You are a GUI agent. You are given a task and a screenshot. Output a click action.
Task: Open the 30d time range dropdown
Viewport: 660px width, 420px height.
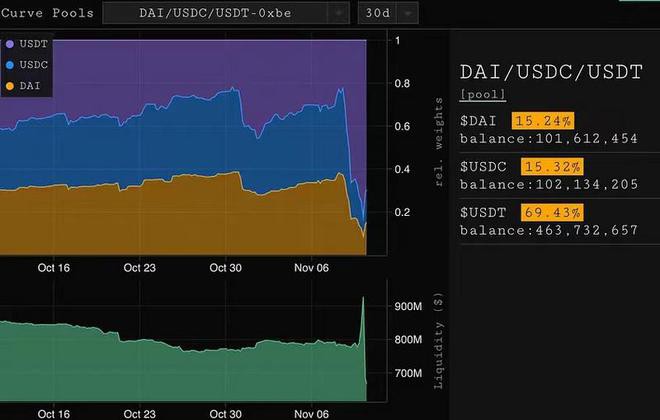point(378,13)
